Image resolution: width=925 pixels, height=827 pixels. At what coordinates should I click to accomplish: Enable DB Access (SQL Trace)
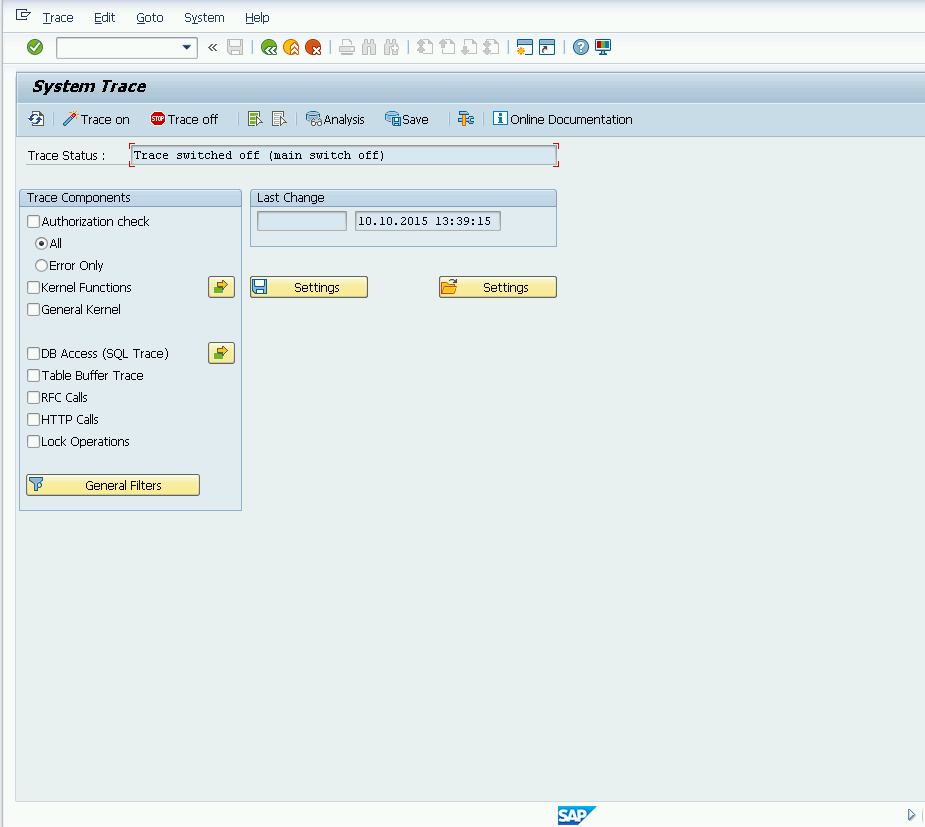[31, 353]
